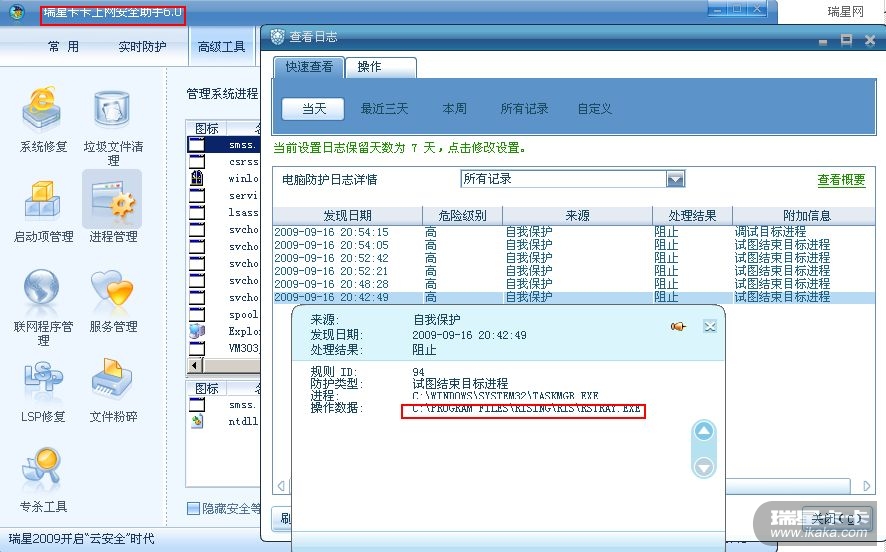
Task: Toggle 隐藏安全 checkbox in process manager
Action: 193,508
